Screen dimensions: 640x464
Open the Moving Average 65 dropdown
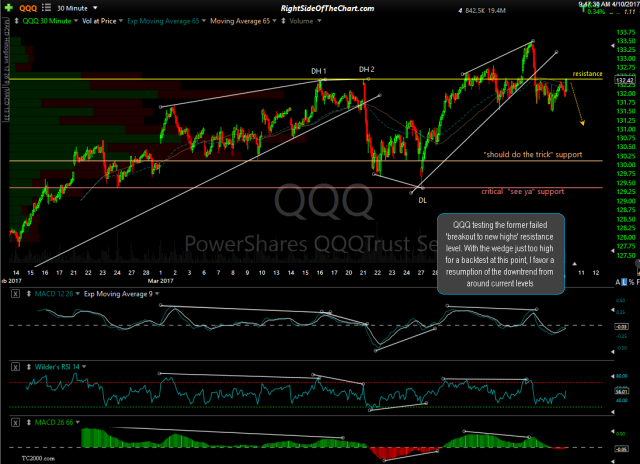click(274, 21)
